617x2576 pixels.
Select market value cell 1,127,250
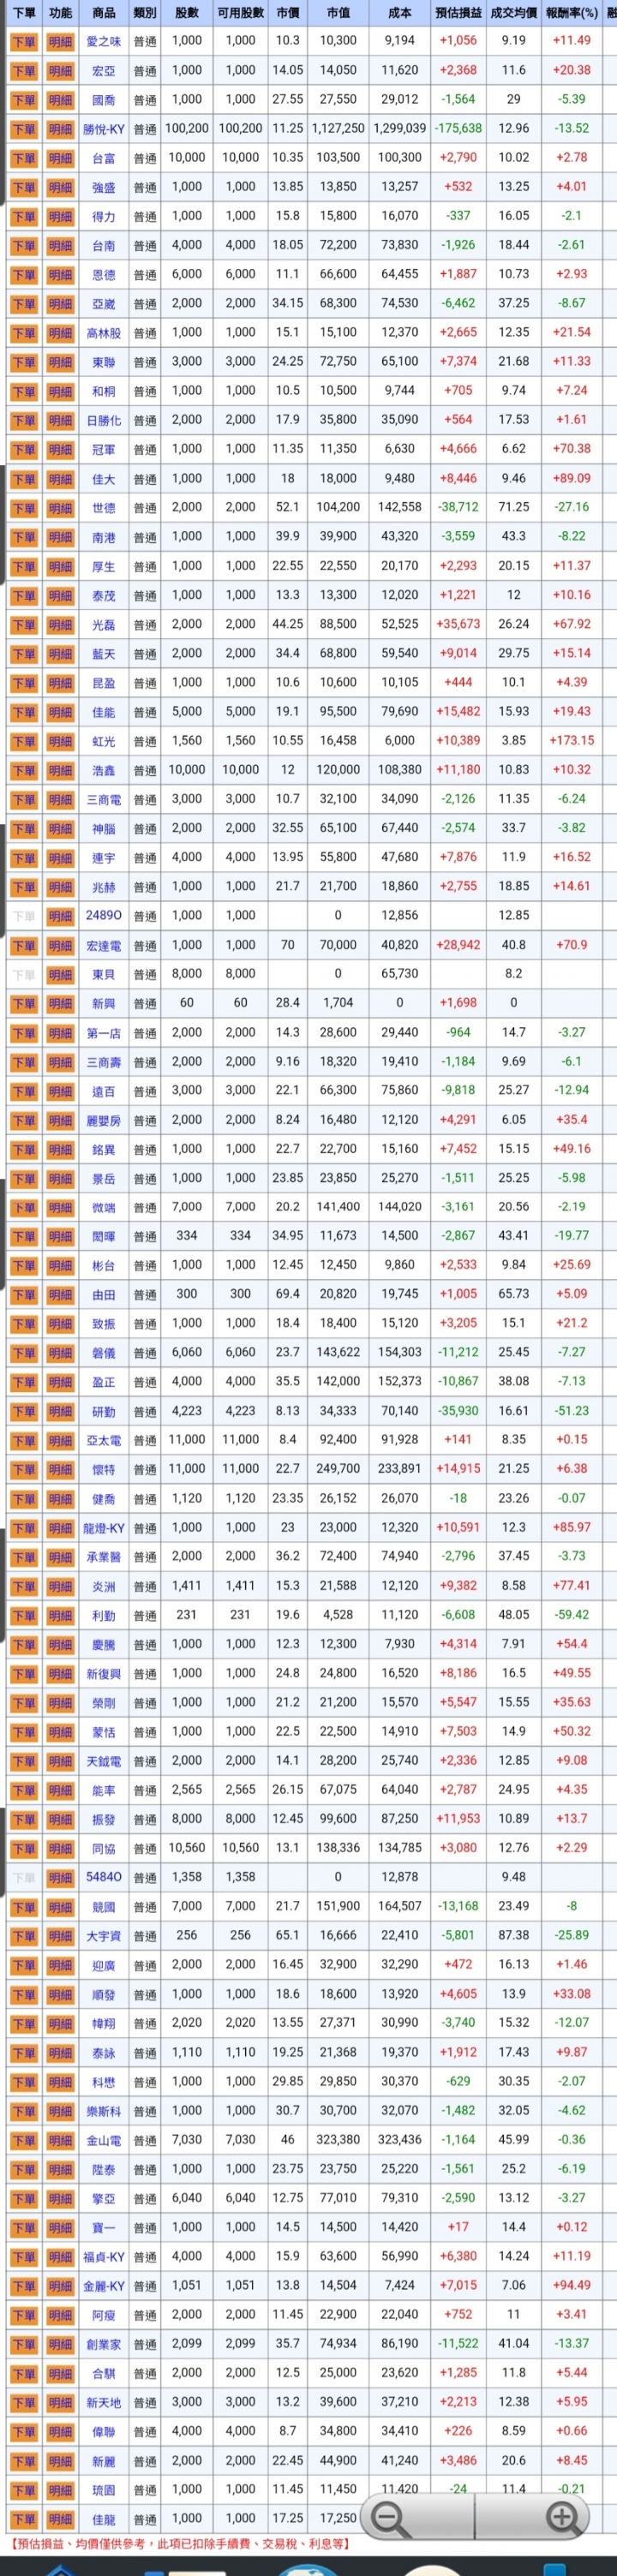pyautogui.click(x=338, y=129)
